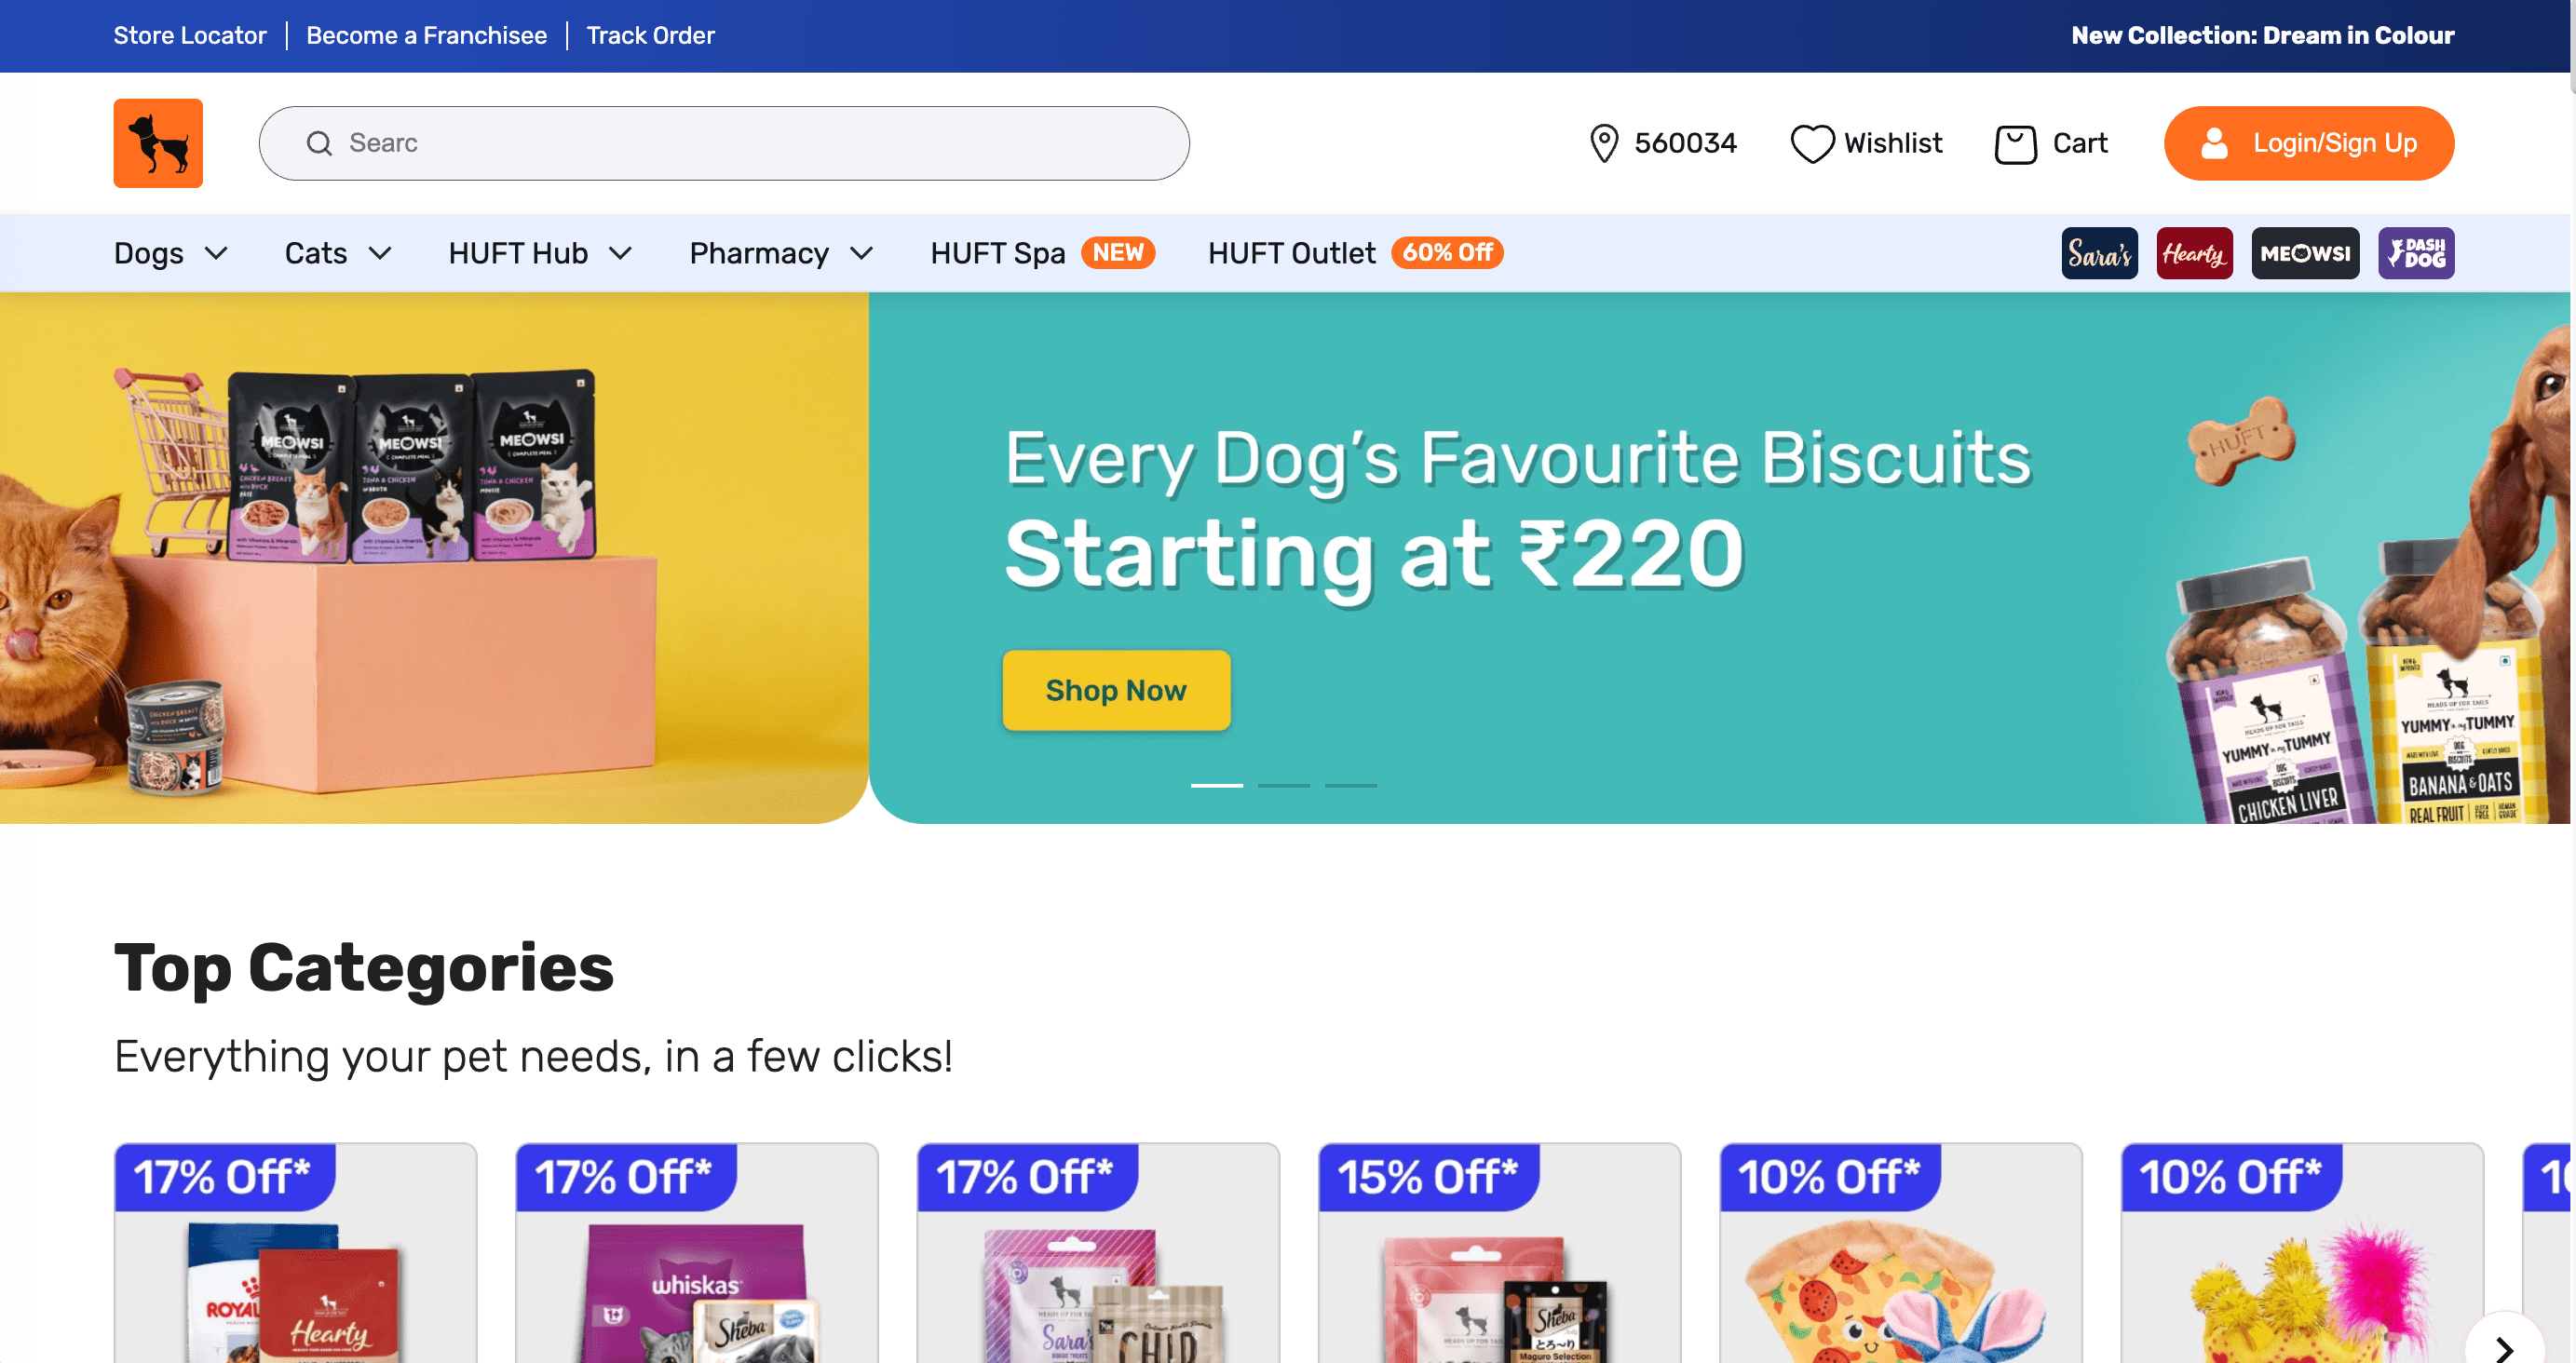Screen dimensions: 2576x1363
Task: Open the Hearty brand icon
Action: pyautogui.click(x=2194, y=253)
